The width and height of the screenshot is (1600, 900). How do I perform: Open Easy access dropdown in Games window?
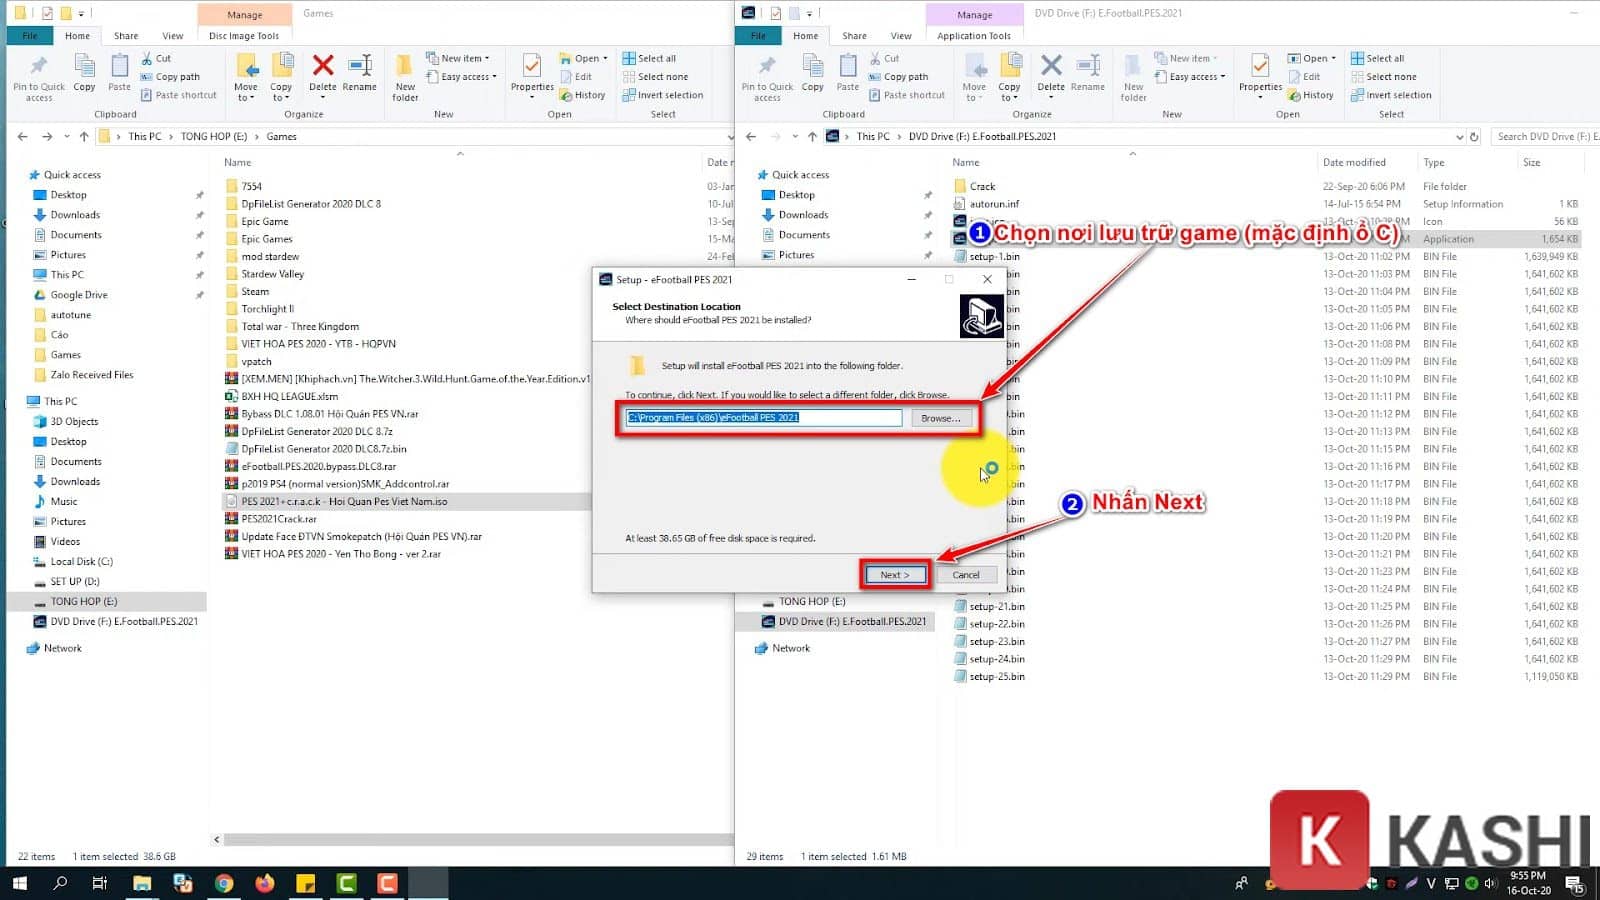point(468,77)
